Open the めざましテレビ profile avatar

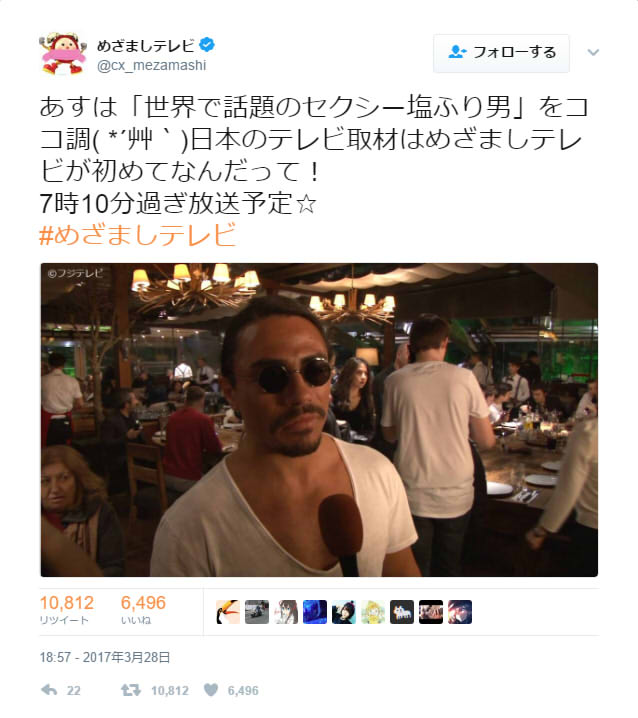[x=63, y=53]
